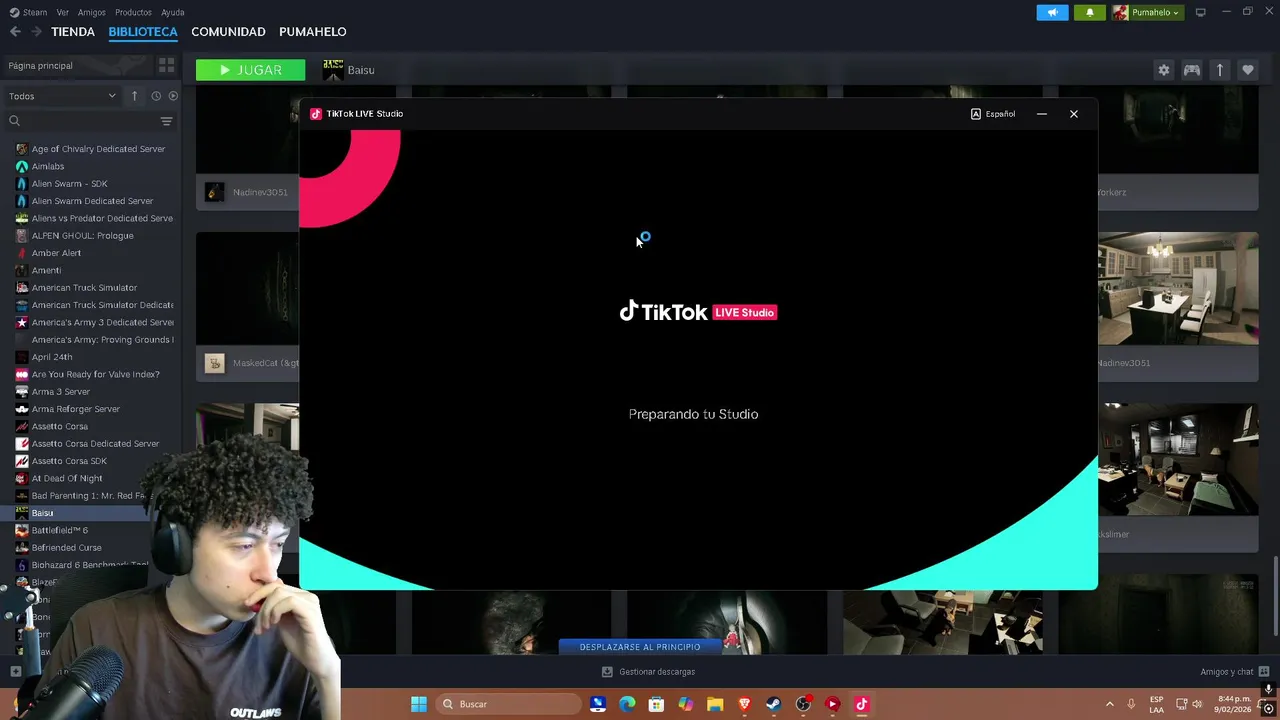Open kitchen screenshot thumbnail by Nadinev3D51

click(1178, 289)
